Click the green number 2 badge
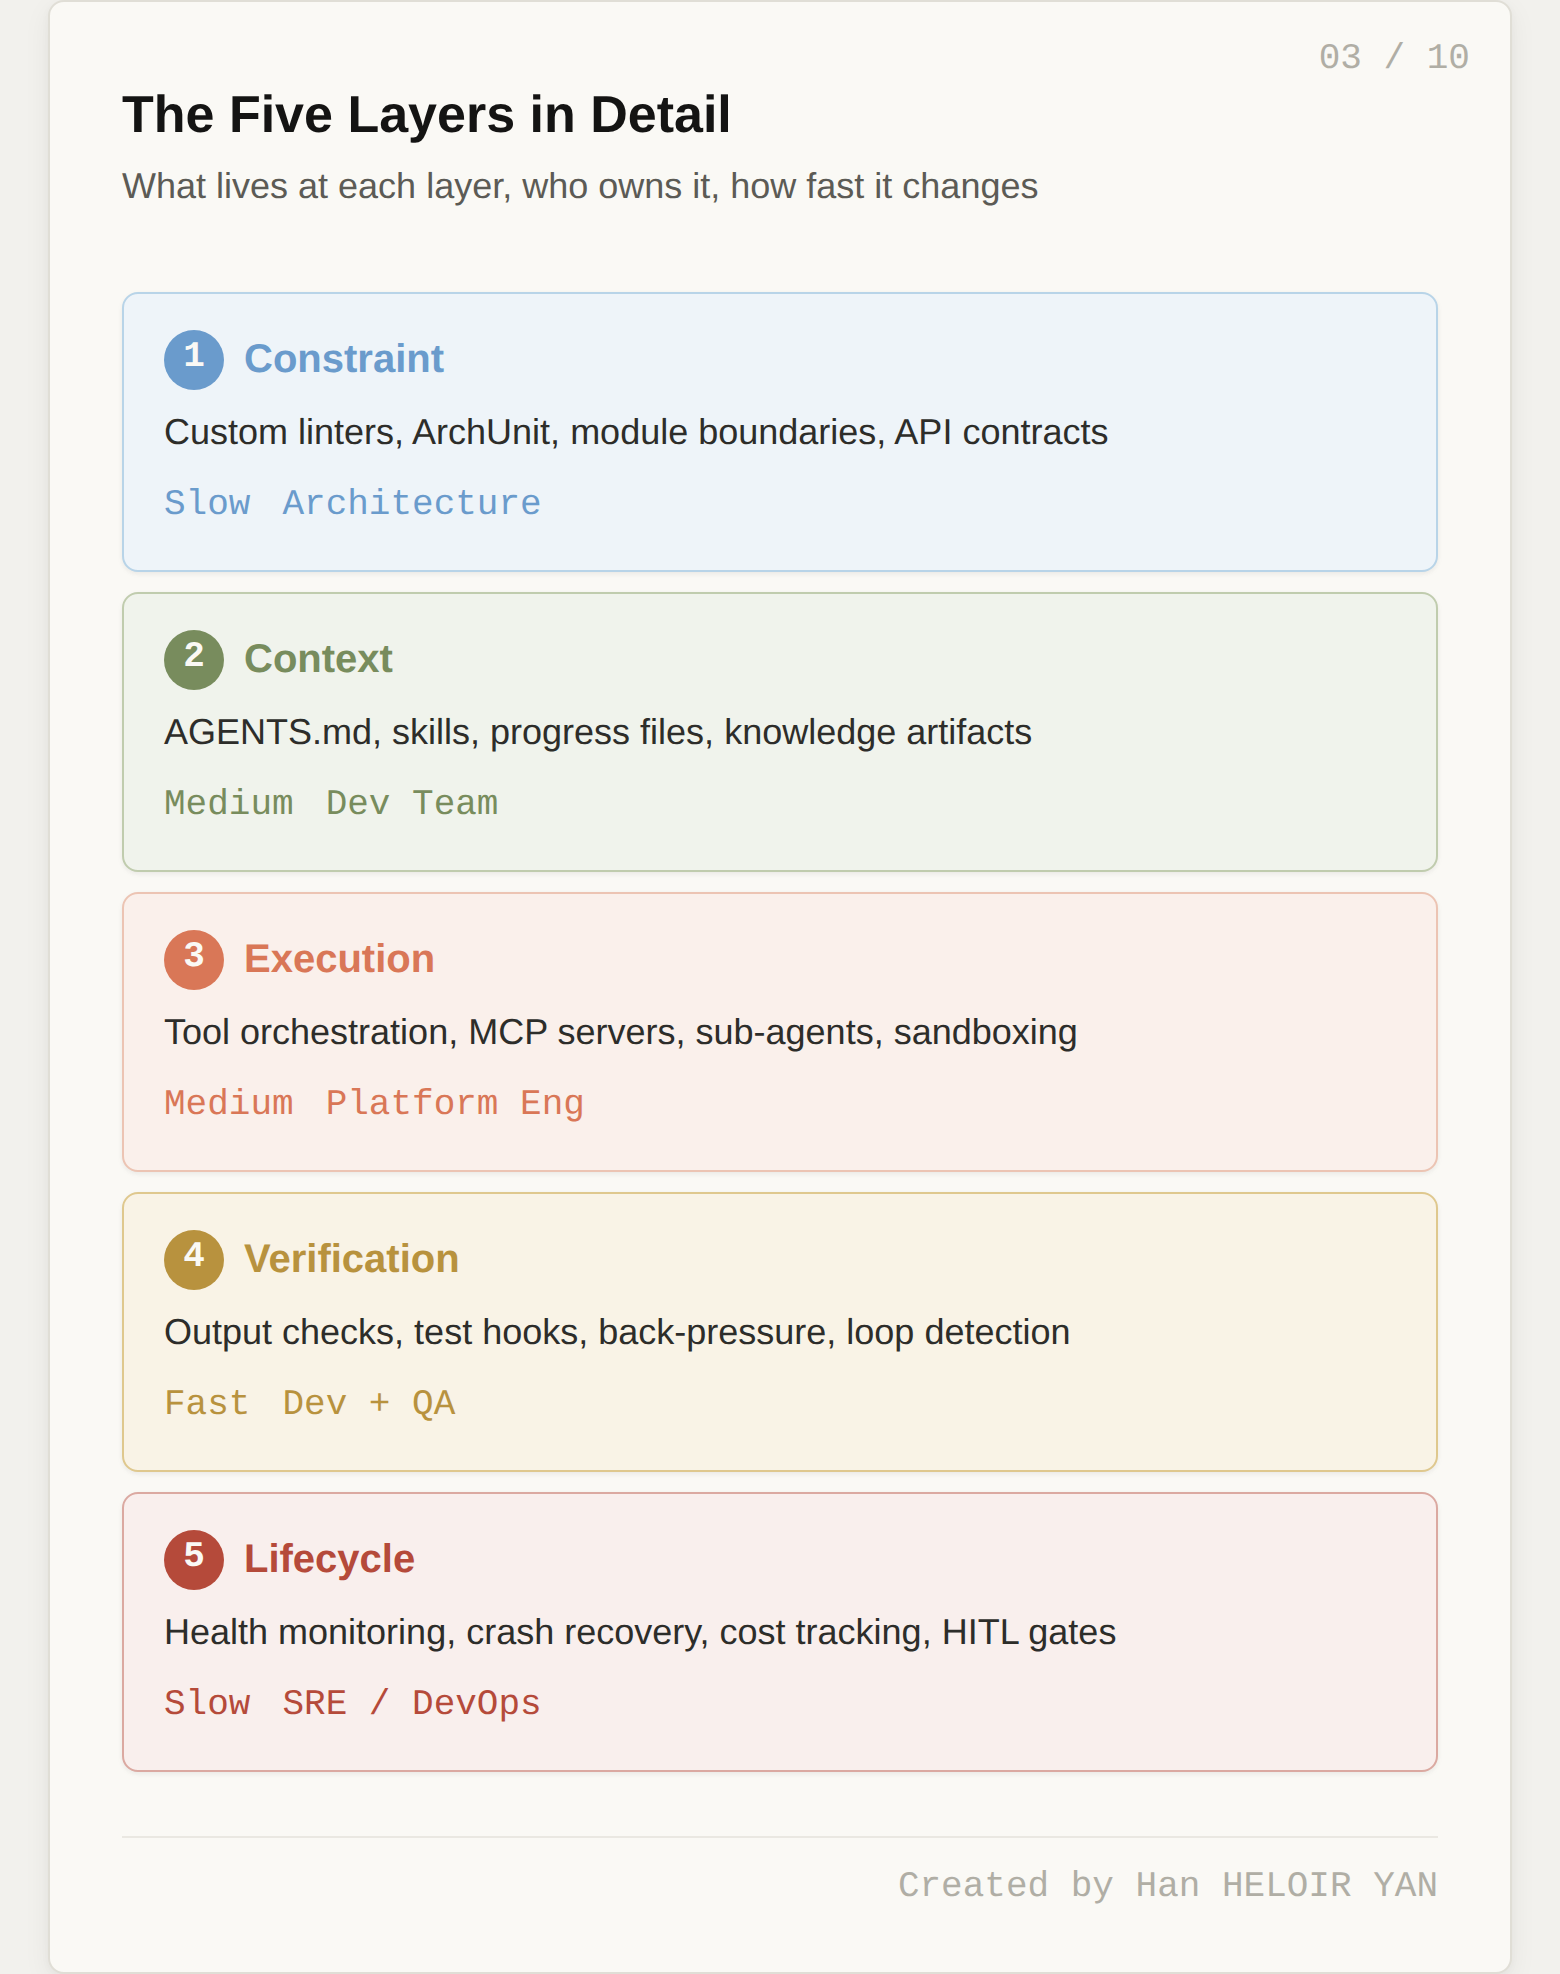 click(x=194, y=659)
